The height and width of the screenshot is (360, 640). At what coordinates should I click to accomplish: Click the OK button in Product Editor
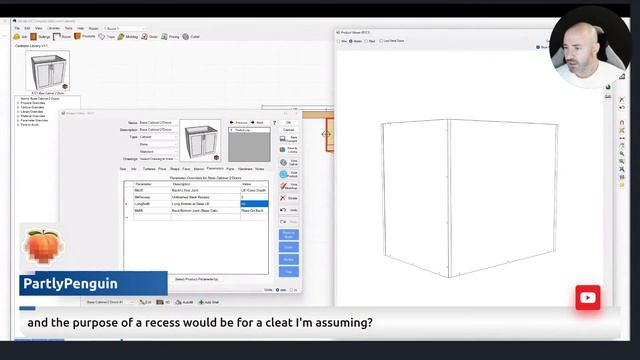pyautogui.click(x=289, y=123)
